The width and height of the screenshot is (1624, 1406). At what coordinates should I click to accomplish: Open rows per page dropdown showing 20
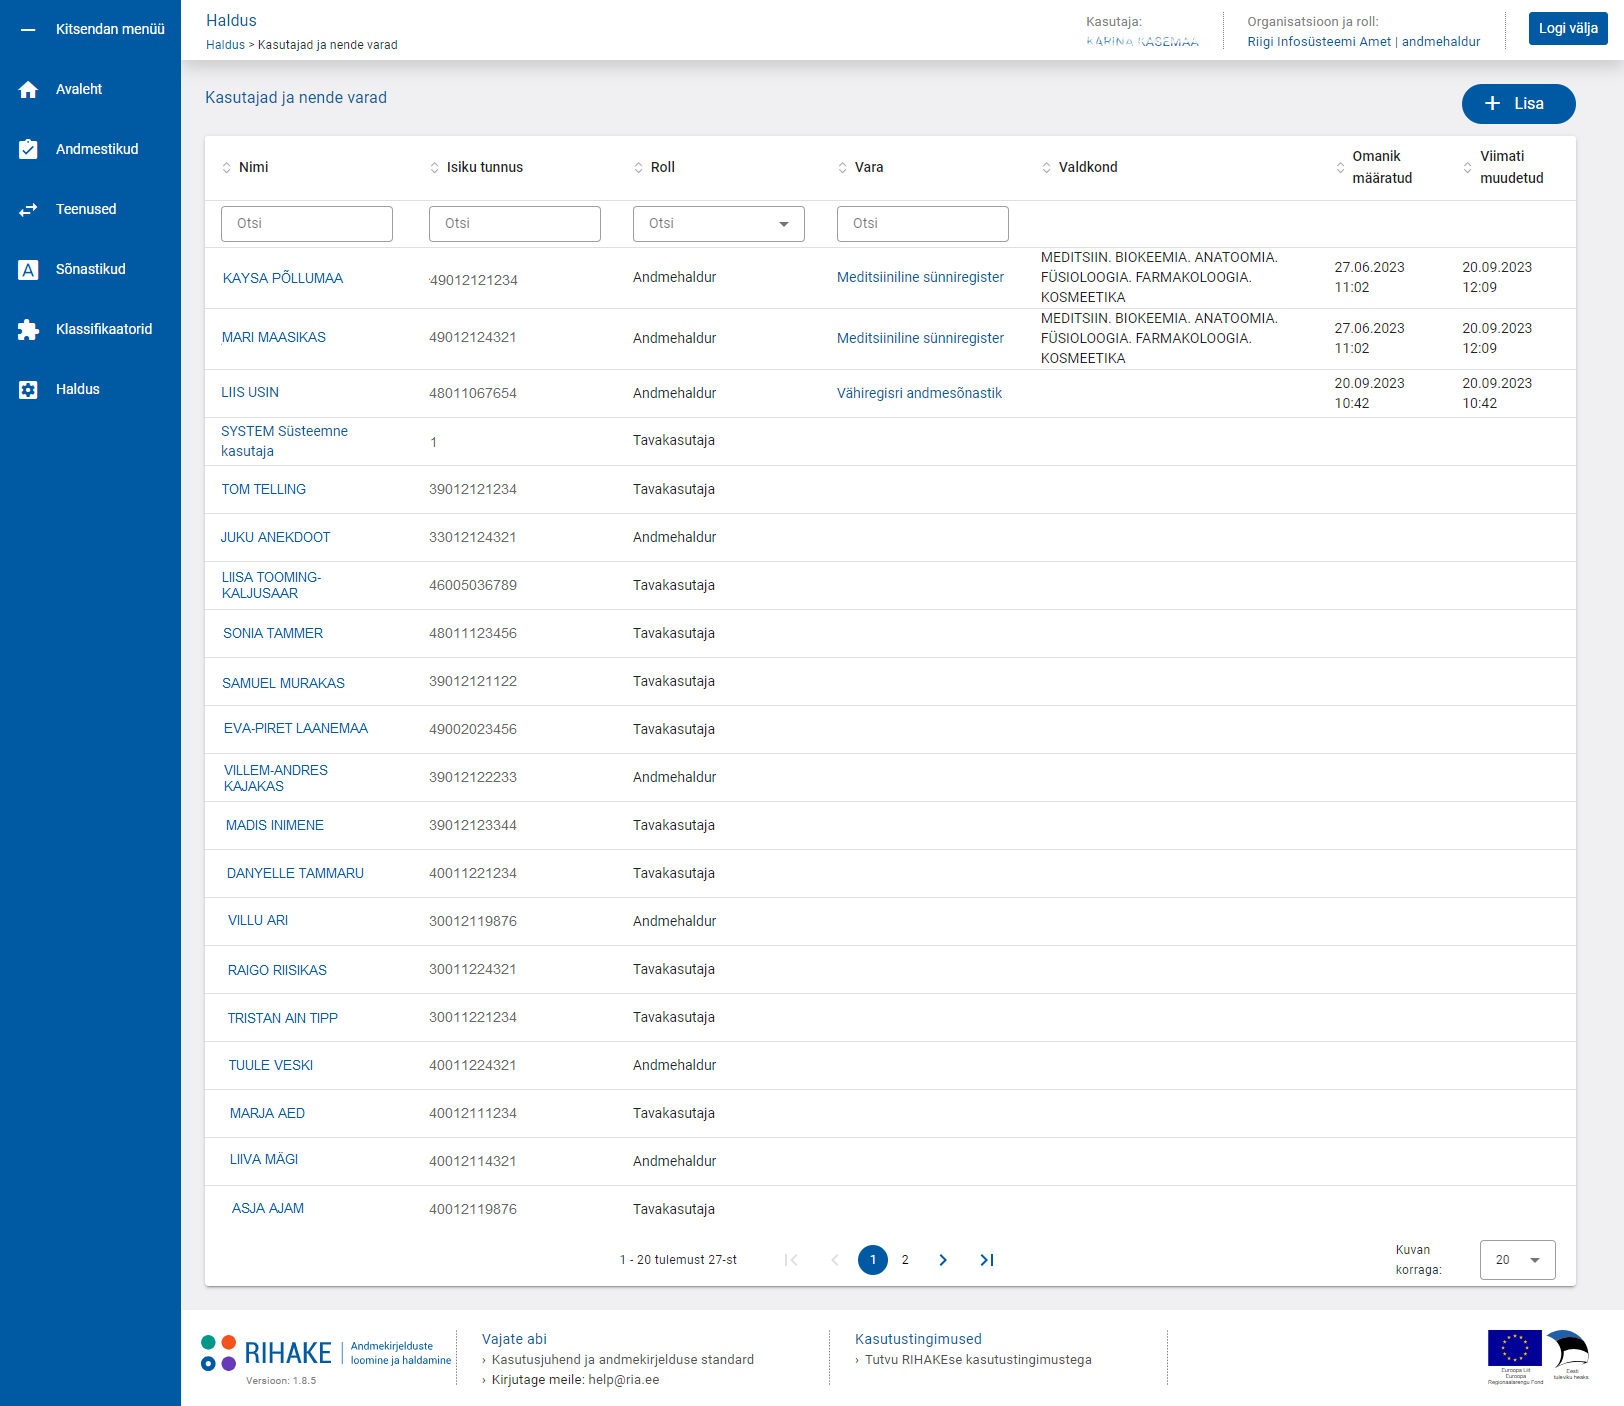pyautogui.click(x=1517, y=1260)
